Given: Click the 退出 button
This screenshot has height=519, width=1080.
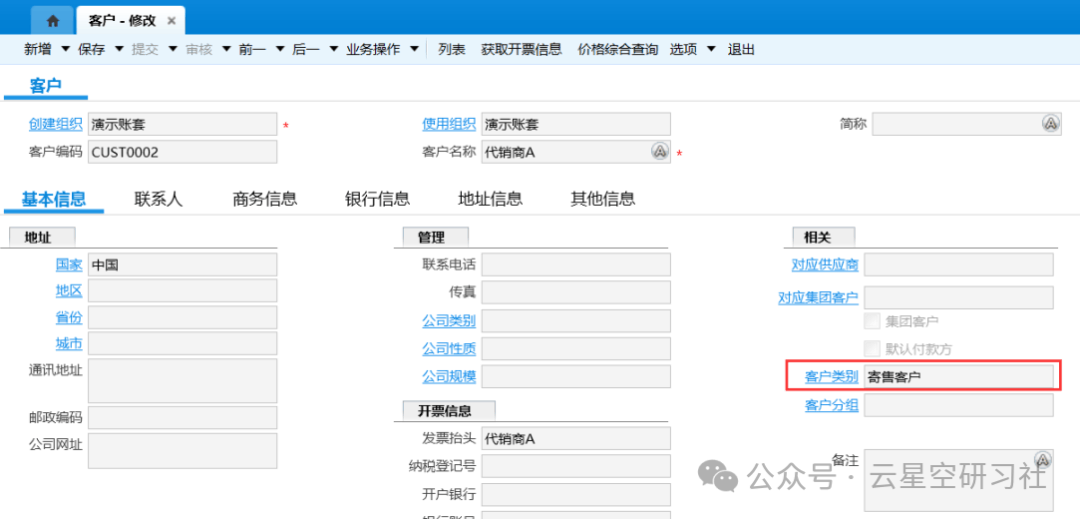Looking at the screenshot, I should 741,49.
